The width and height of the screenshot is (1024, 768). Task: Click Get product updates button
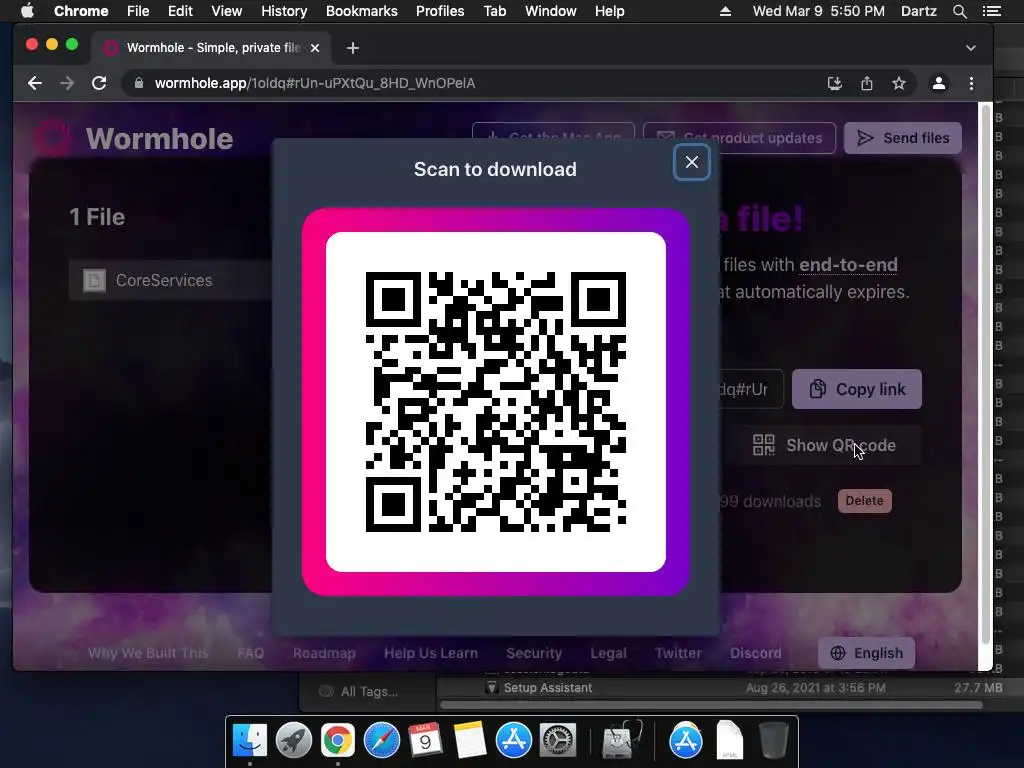pos(739,138)
